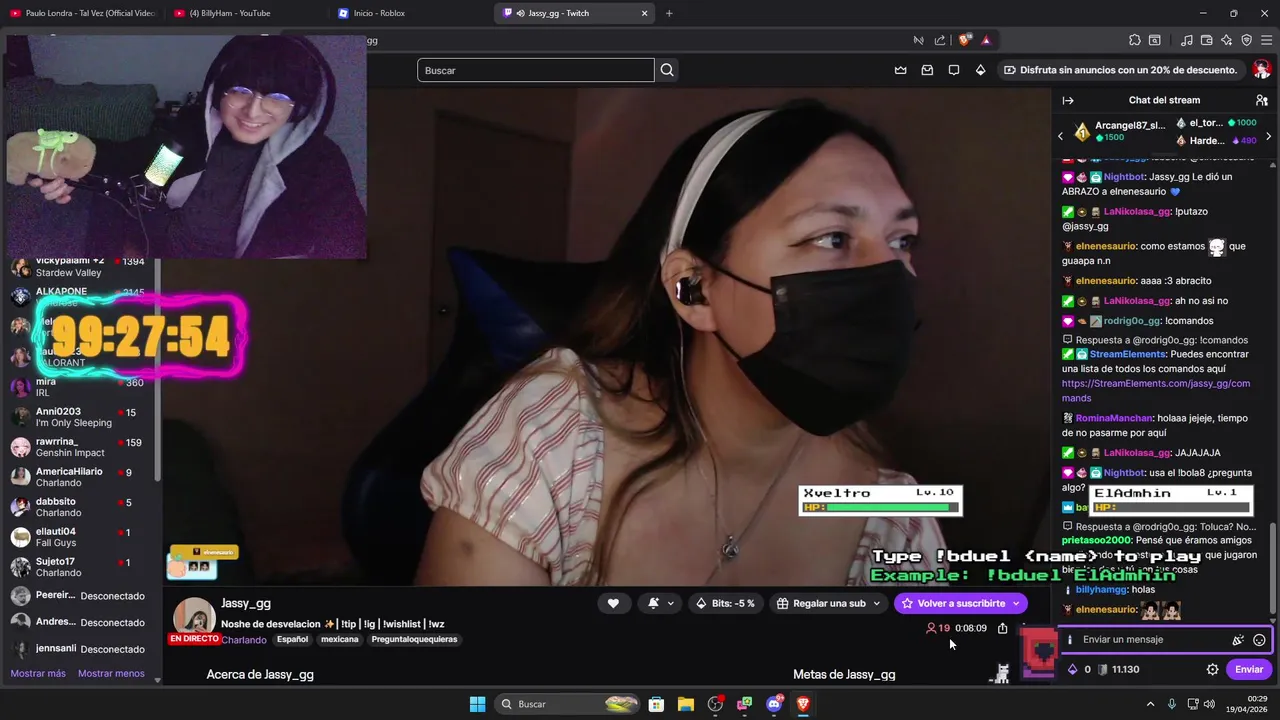Open dabbsito channel in sidebar
This screenshot has height=720, width=1280.
(80, 507)
